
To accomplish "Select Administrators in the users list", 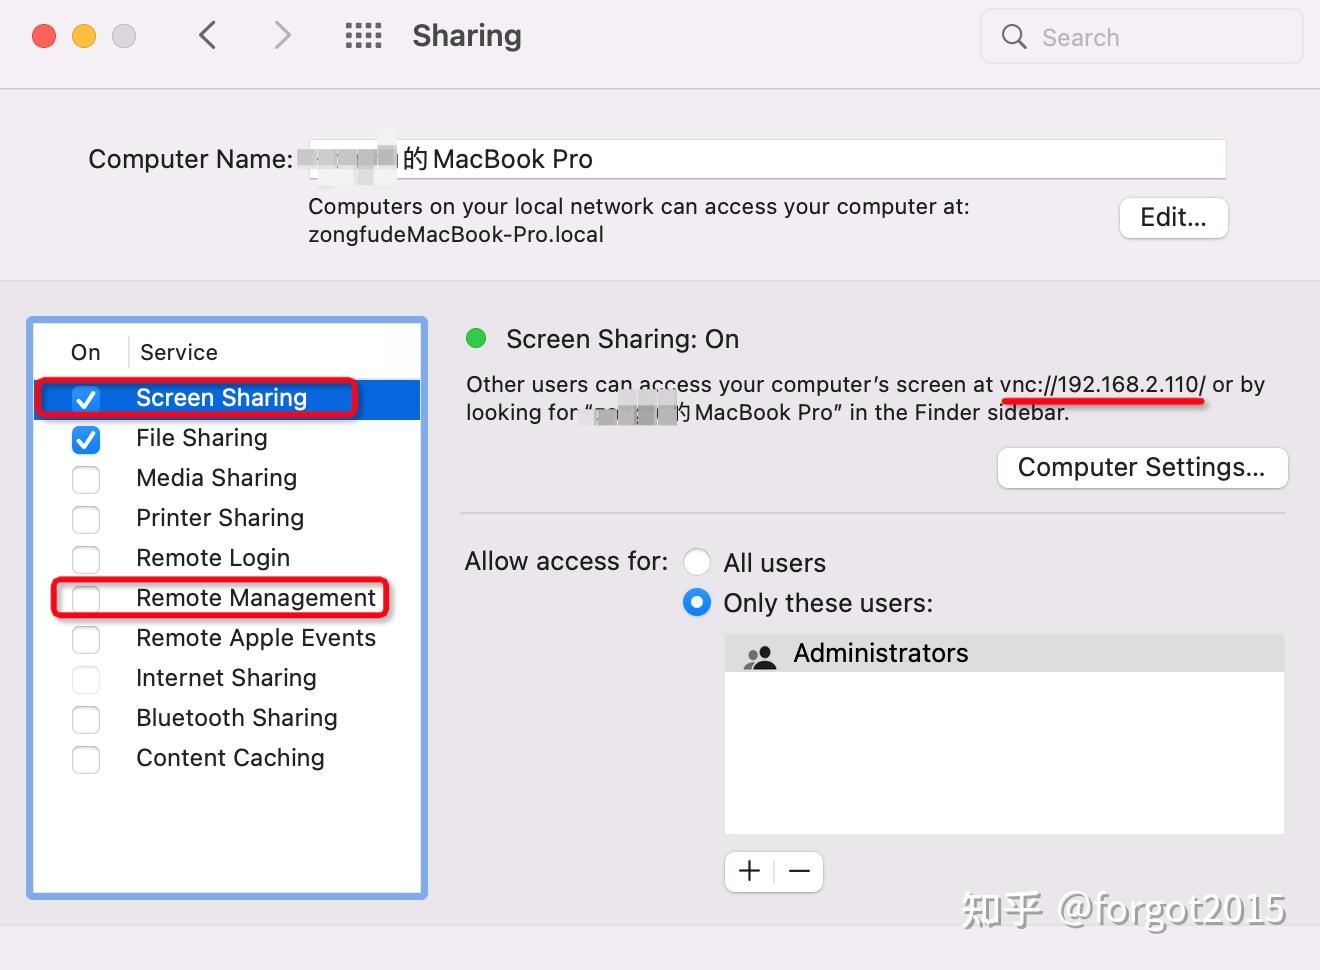I will click(x=1004, y=653).
